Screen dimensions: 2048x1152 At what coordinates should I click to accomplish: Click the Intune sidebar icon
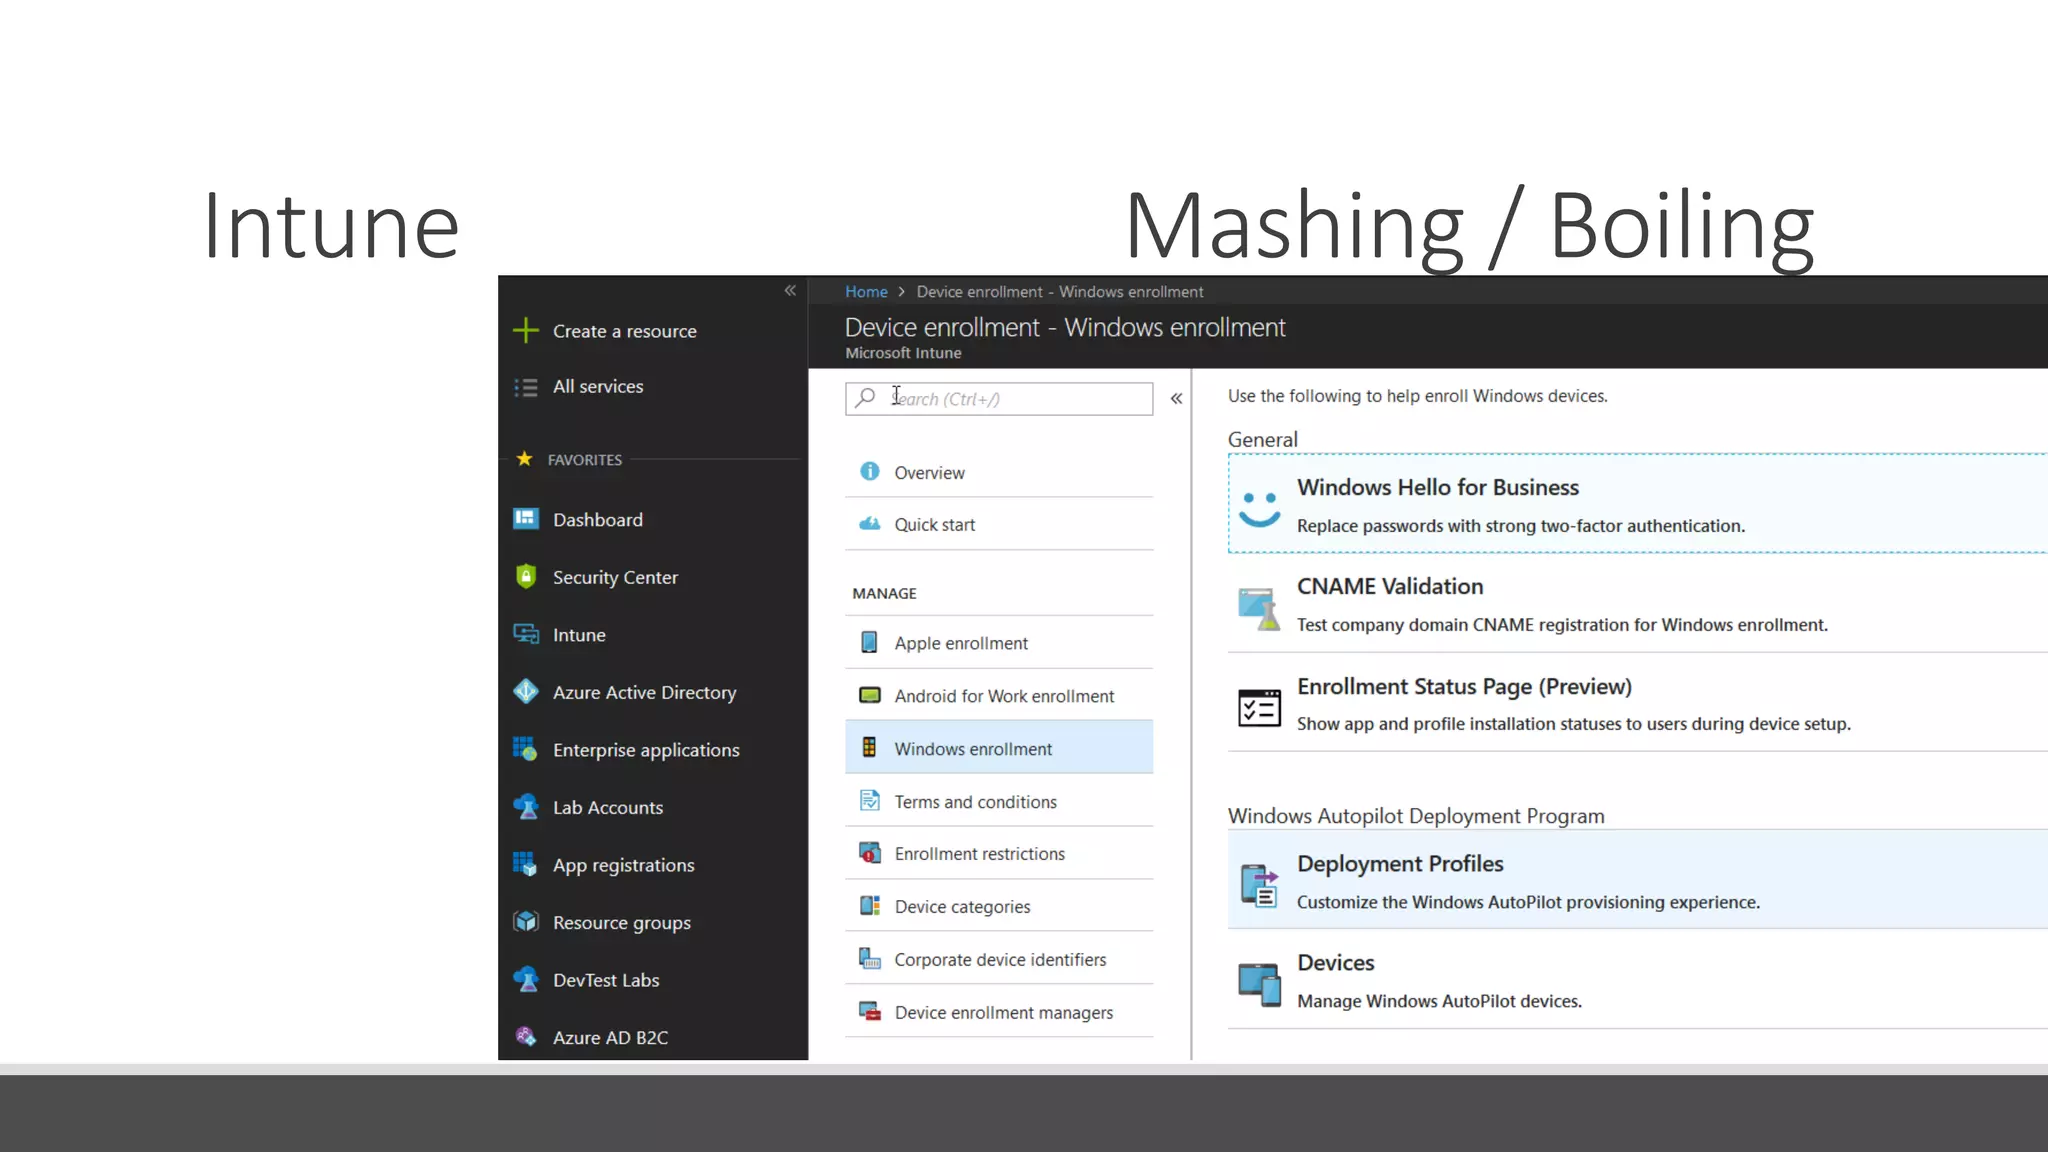(x=526, y=634)
